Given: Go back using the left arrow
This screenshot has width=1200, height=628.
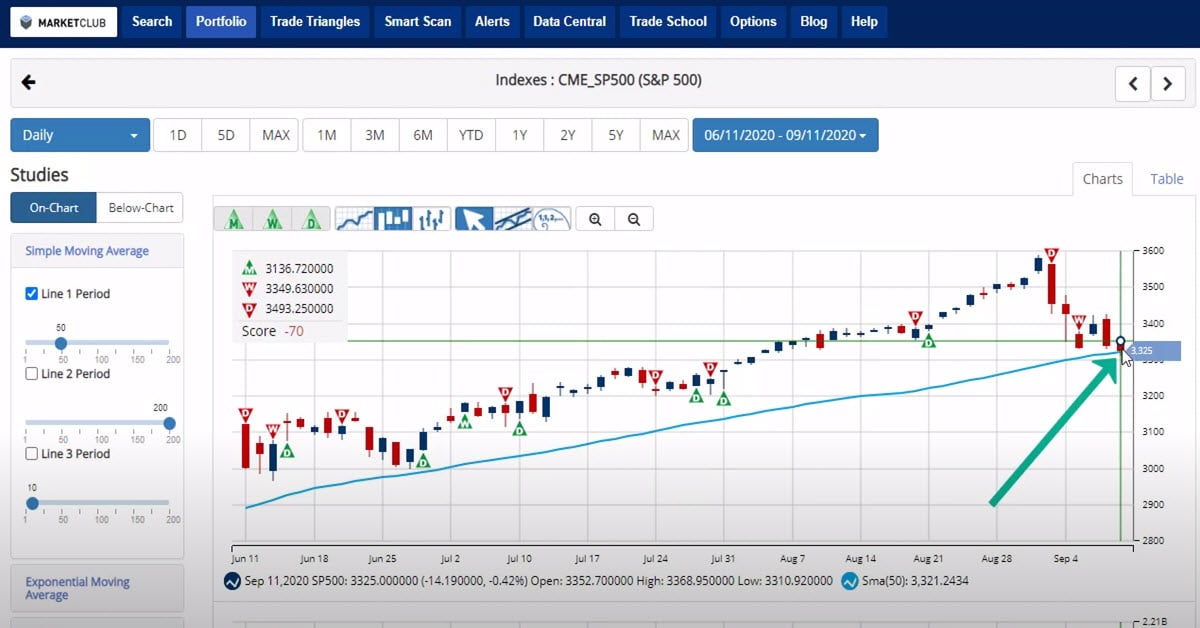Looking at the screenshot, I should point(28,82).
